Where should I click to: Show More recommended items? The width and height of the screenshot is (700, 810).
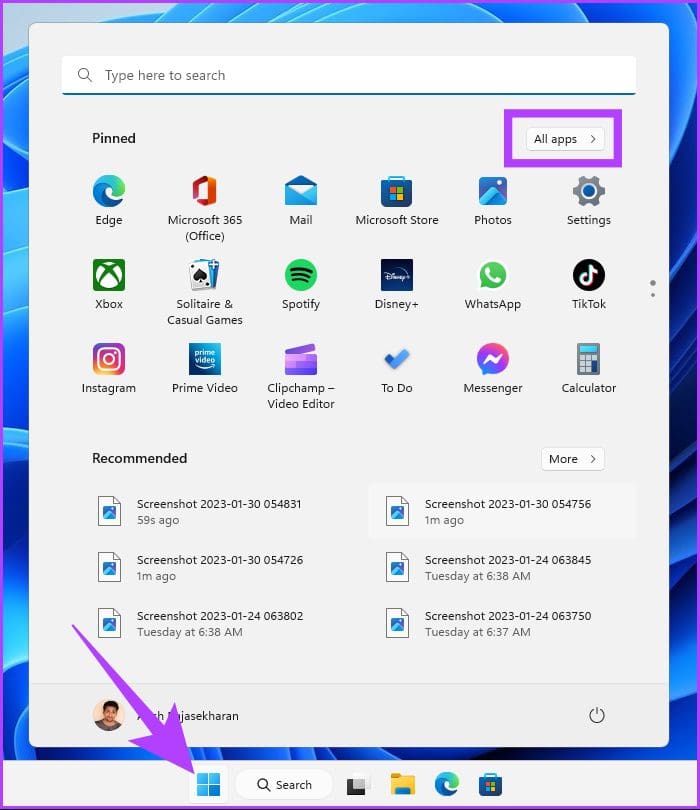tap(573, 459)
